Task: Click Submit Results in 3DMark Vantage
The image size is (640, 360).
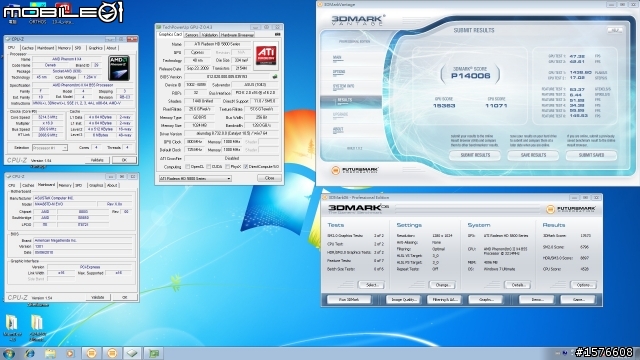Action: click(475, 155)
